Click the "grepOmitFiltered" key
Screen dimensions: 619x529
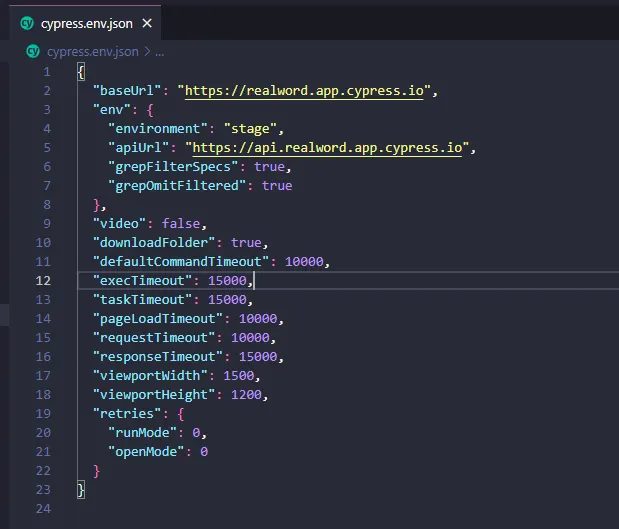[x=177, y=186]
